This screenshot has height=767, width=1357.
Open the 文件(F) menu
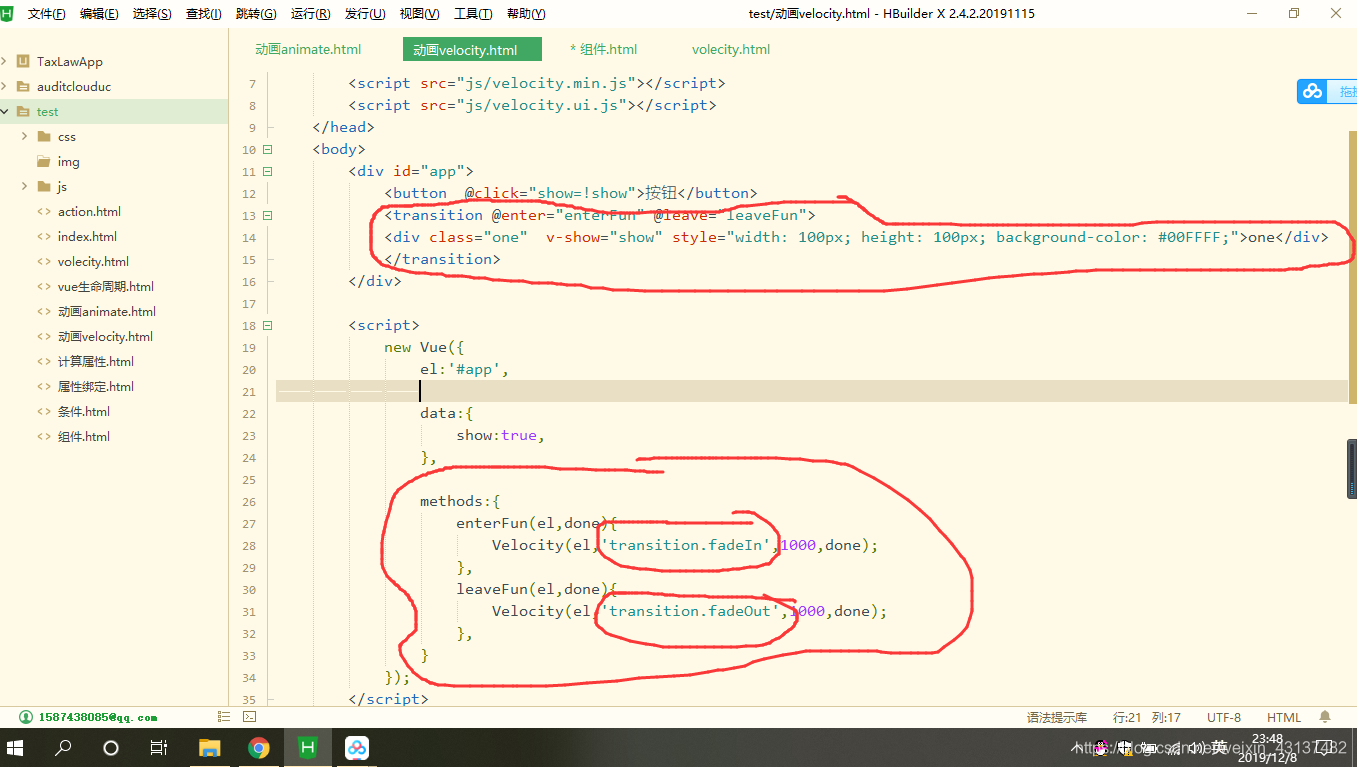tap(47, 14)
